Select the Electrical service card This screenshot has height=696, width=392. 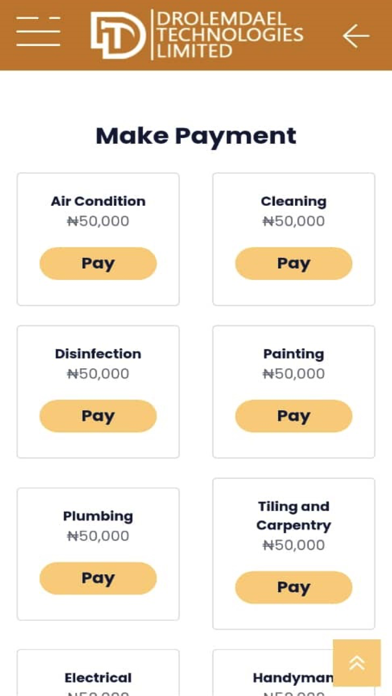tap(98, 672)
